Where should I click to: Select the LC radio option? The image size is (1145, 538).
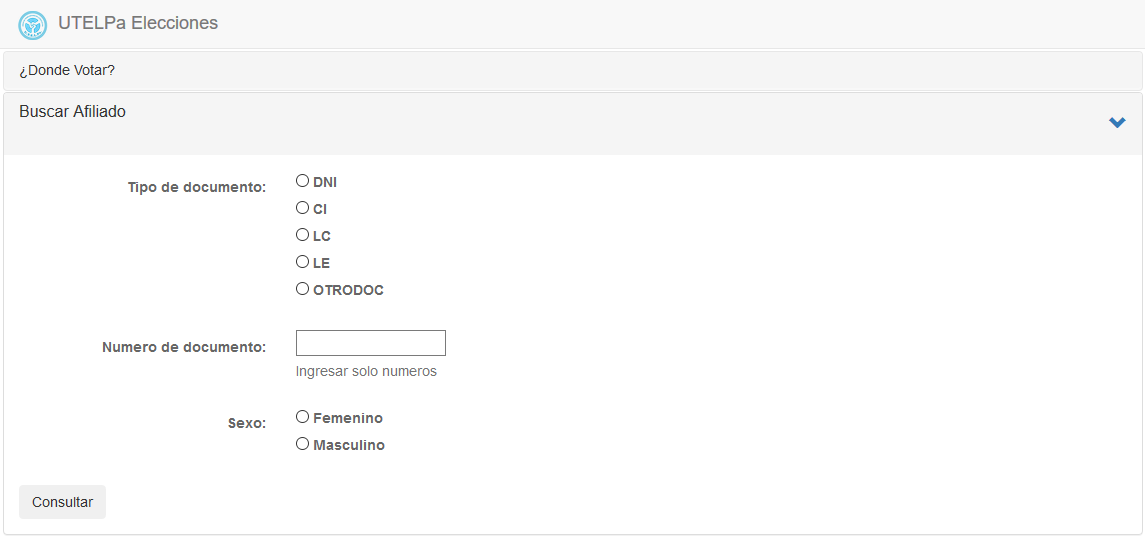302,235
